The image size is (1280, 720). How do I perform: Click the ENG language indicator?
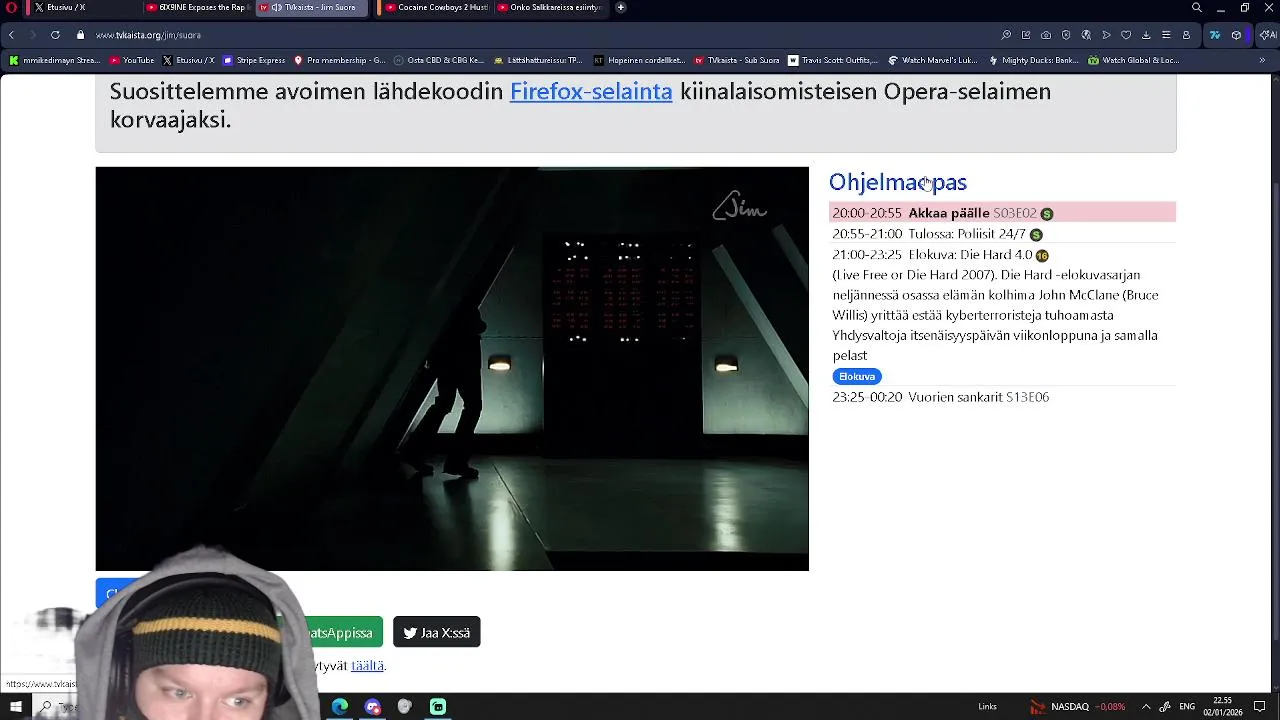click(x=1187, y=707)
